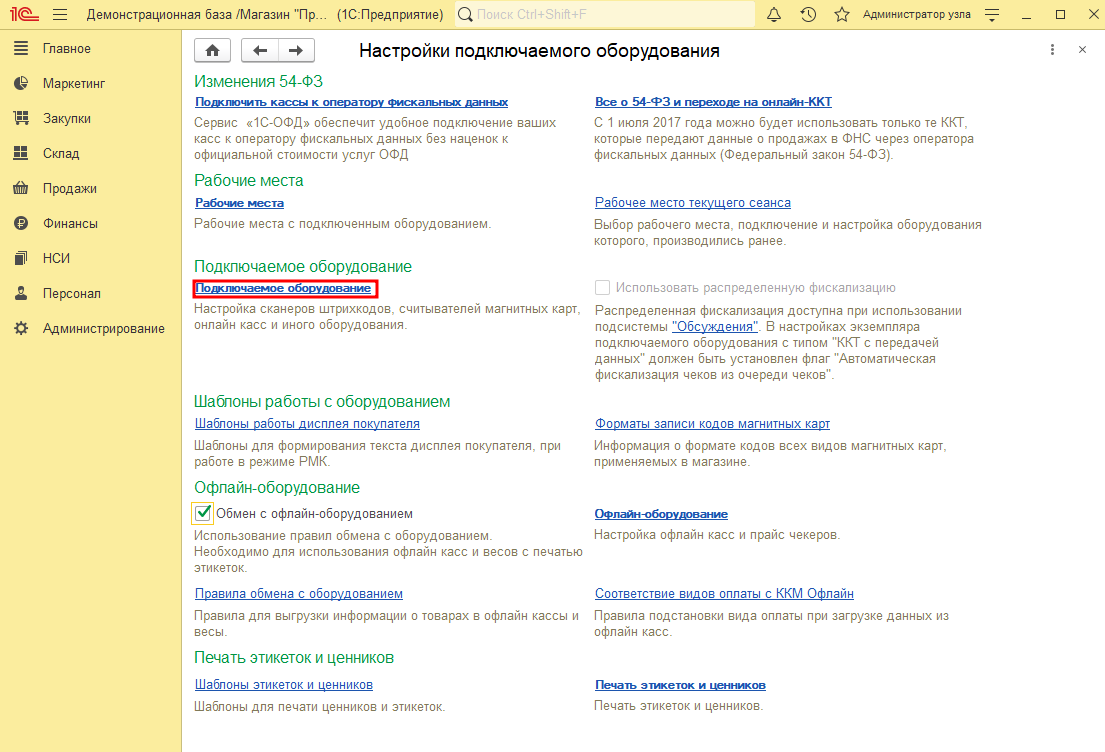Open the "Обсуждения" link
The image size is (1105, 752).
click(x=715, y=327)
